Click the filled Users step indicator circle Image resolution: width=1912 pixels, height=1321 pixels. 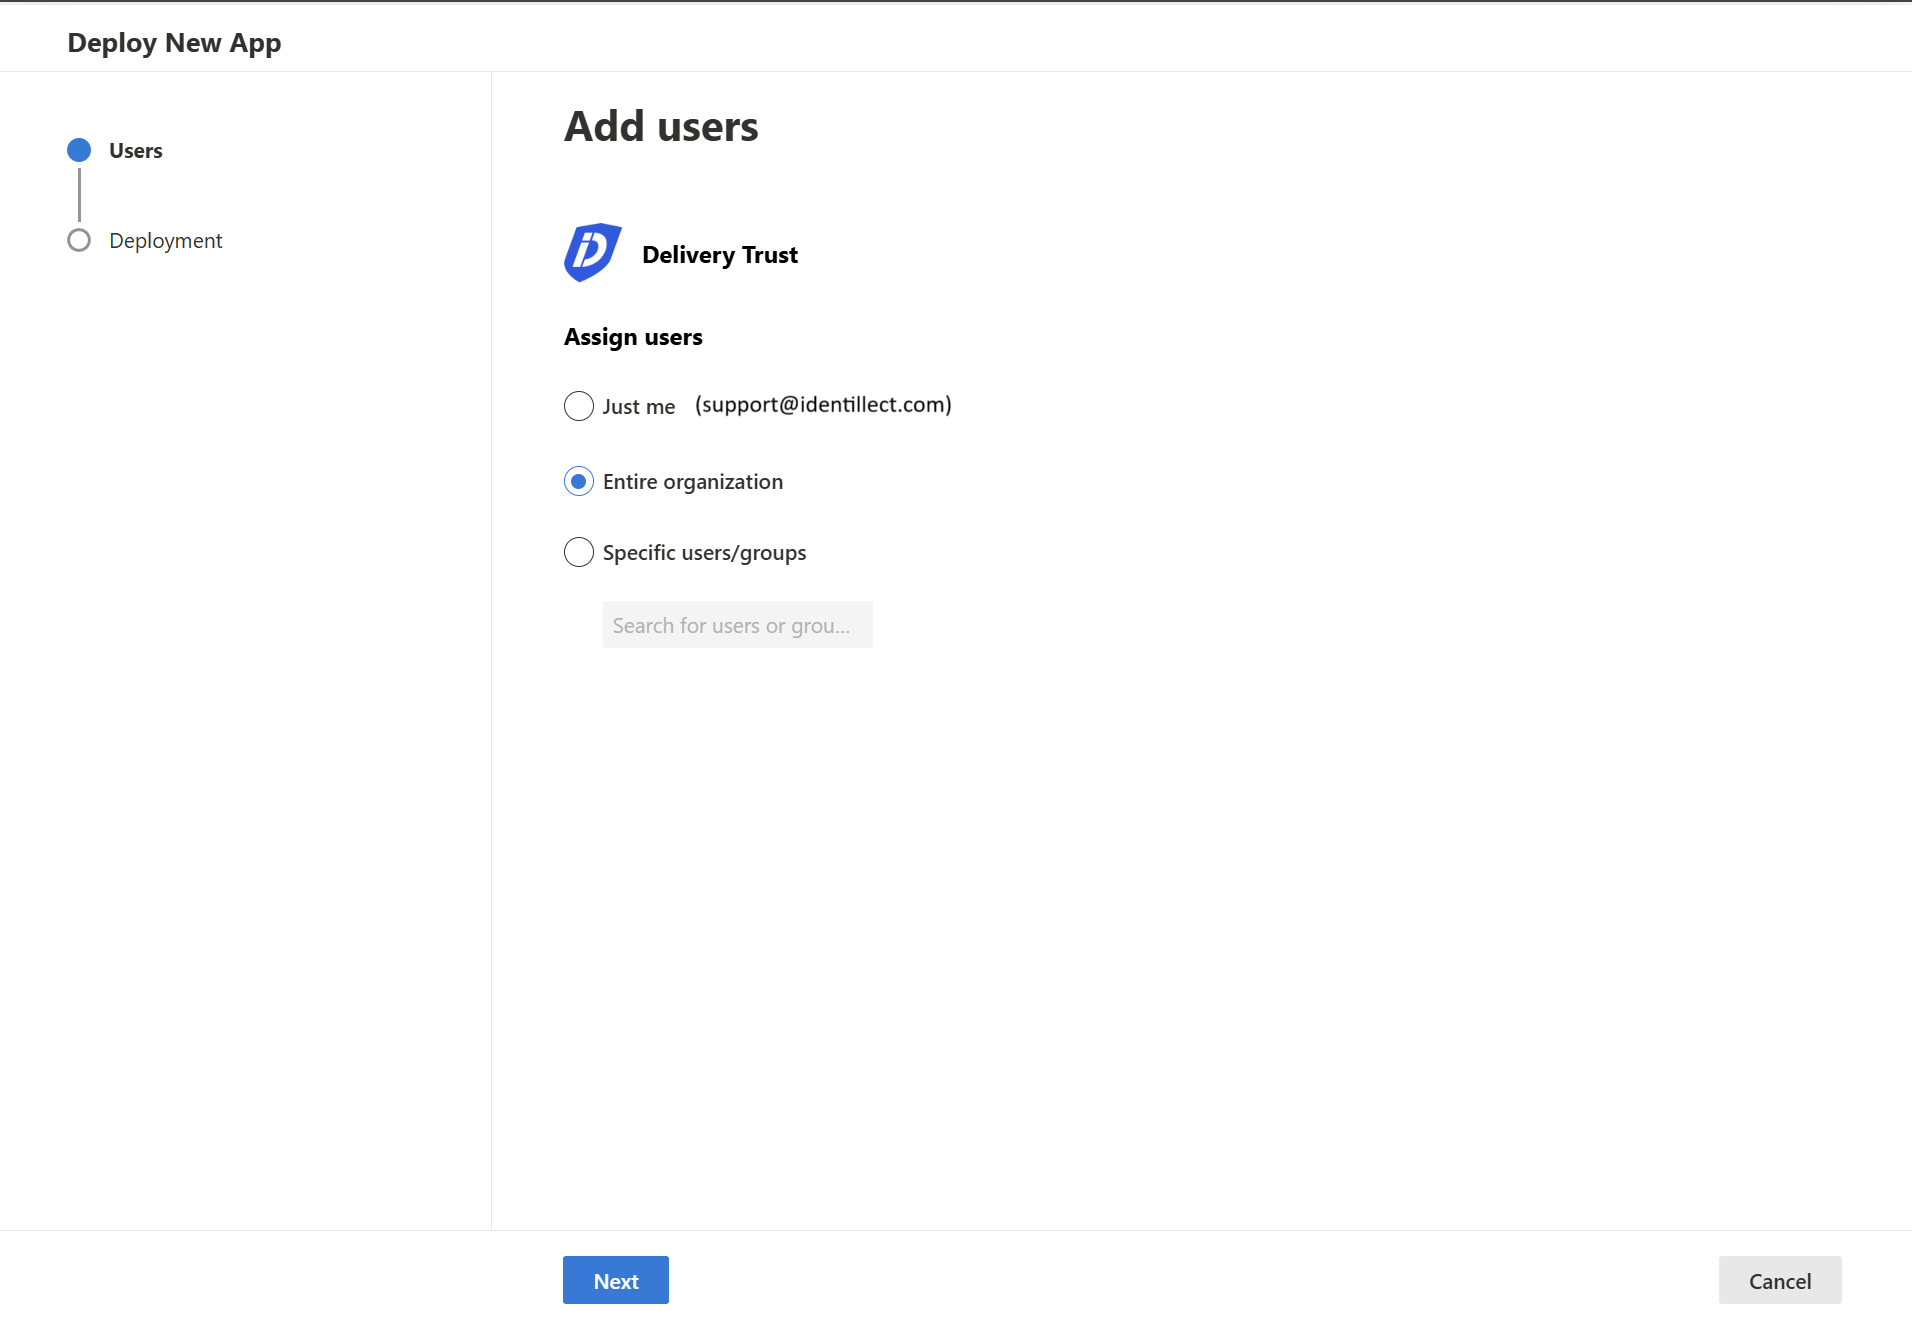(x=79, y=150)
